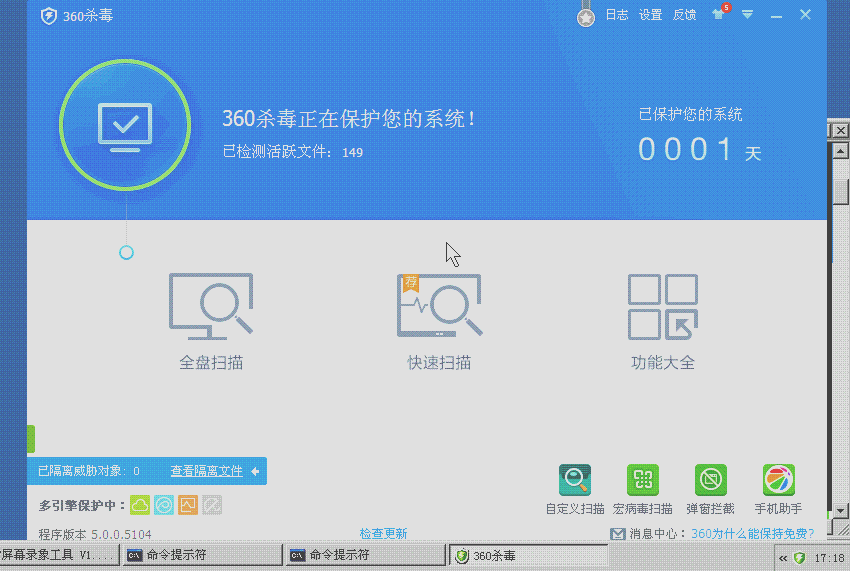The width and height of the screenshot is (850, 571).
Task: Click the 0001 天 protected days counter
Action: tap(699, 149)
